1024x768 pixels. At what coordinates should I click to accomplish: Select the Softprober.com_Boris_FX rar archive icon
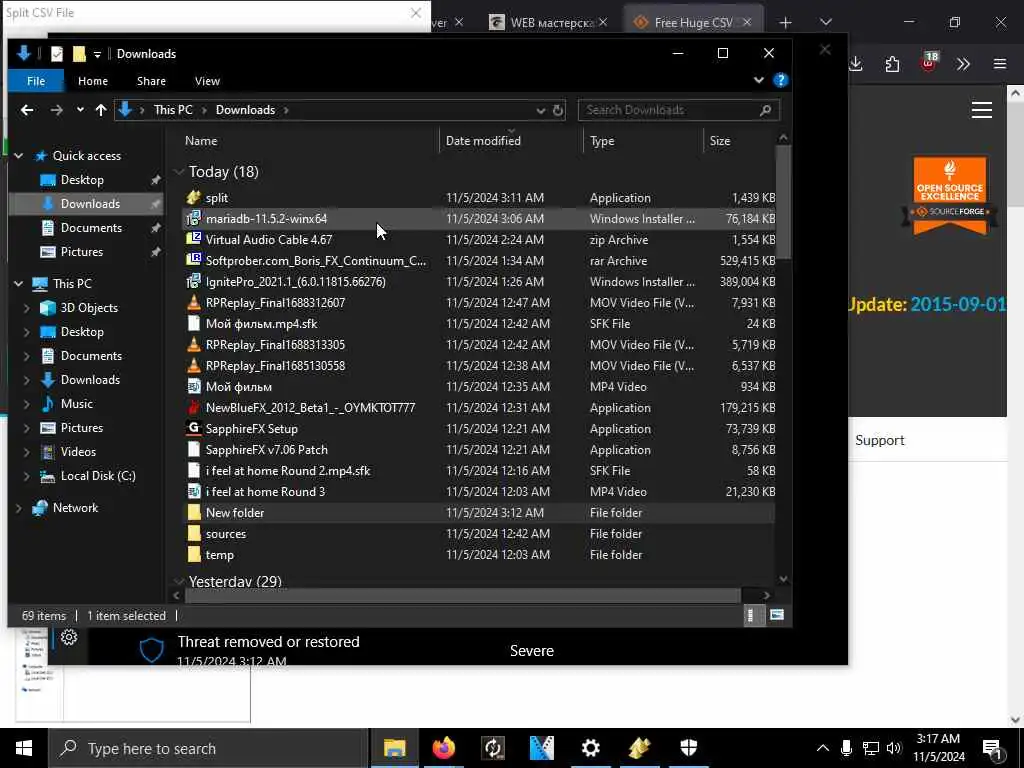tap(193, 261)
